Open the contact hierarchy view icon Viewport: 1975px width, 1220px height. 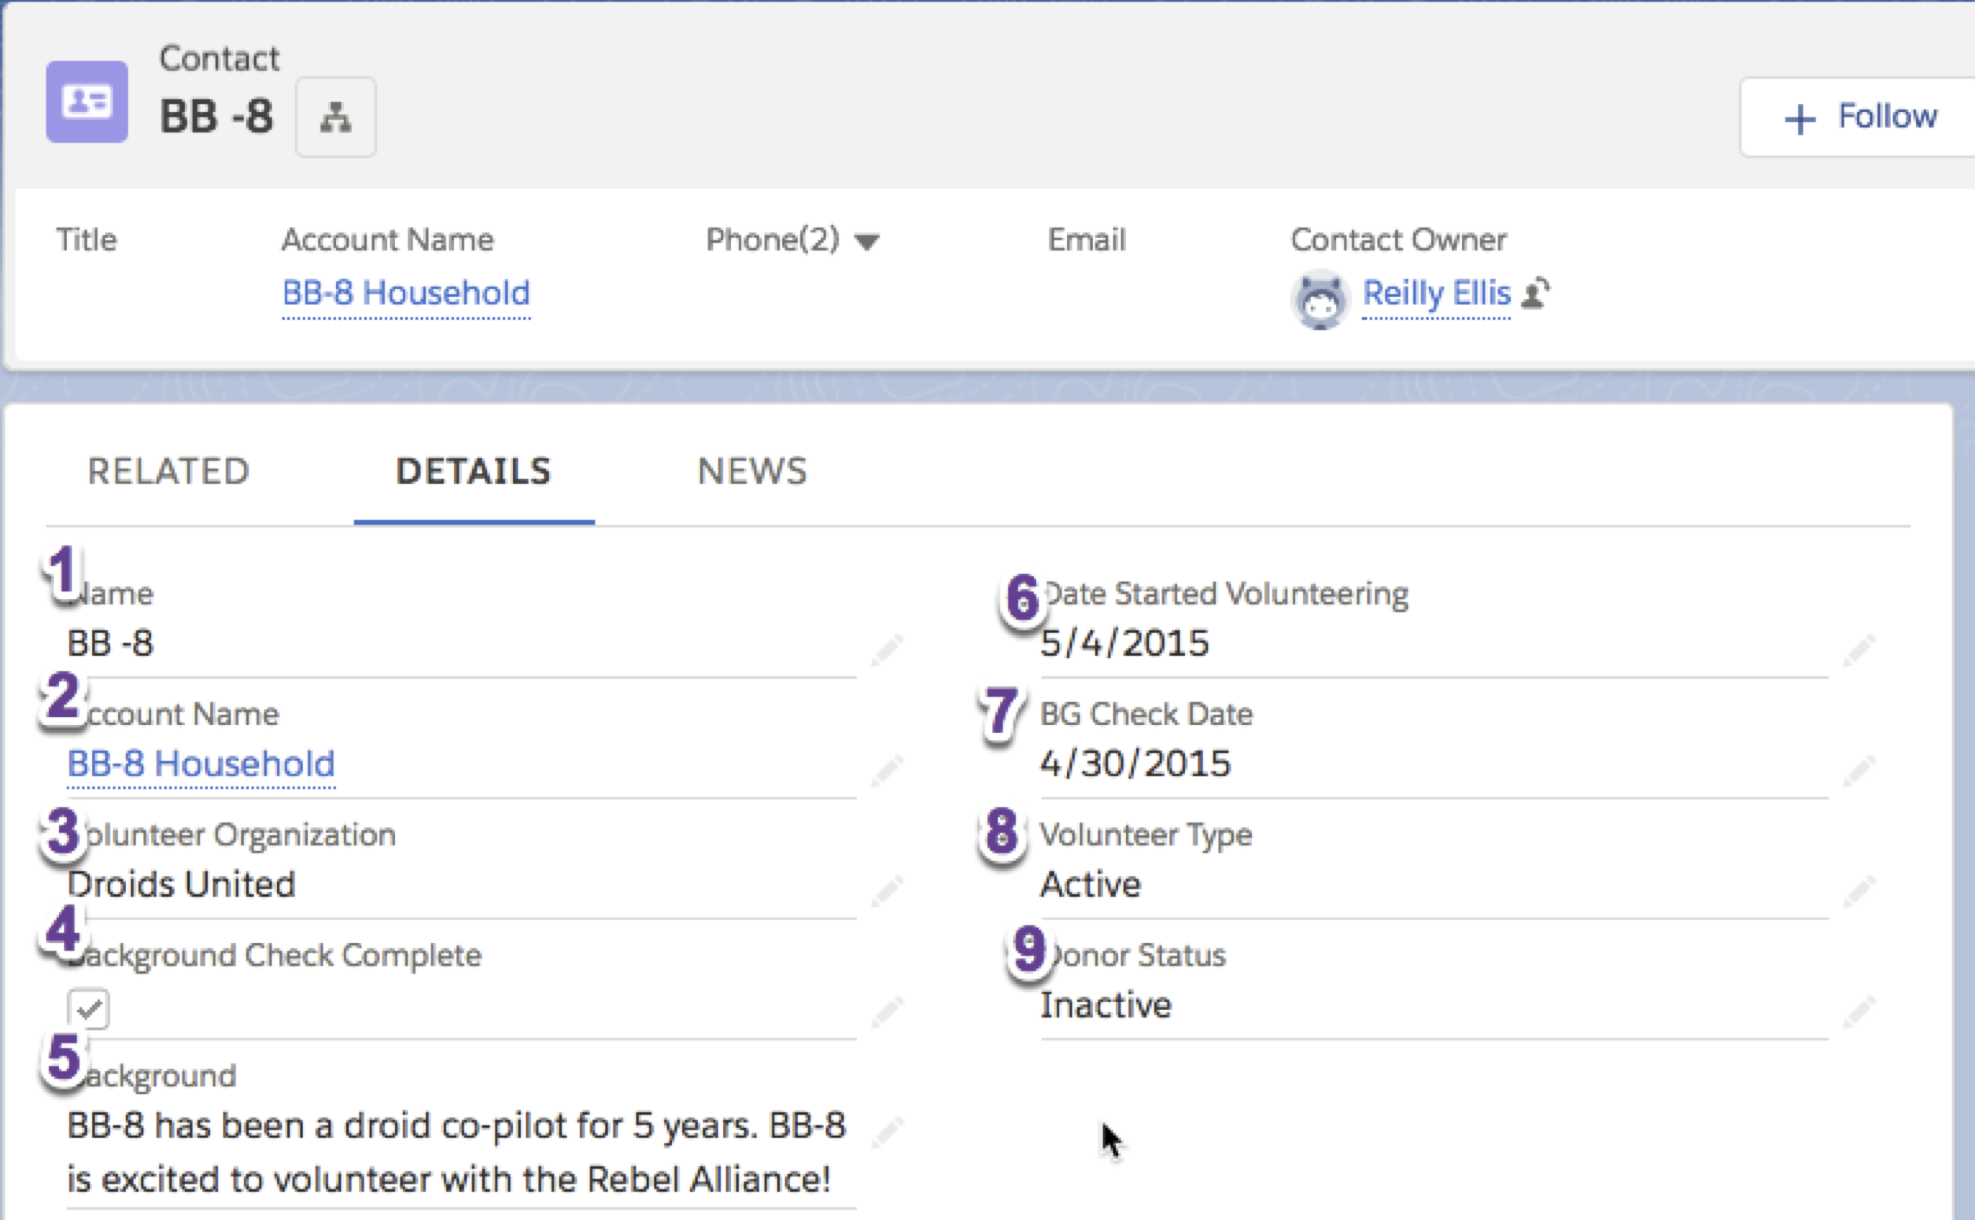click(x=335, y=117)
